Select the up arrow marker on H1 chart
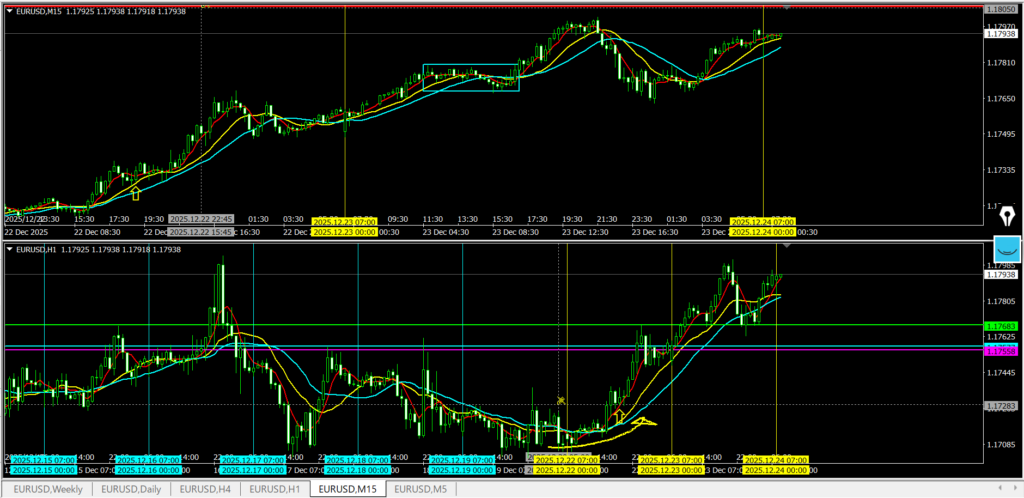Screen dimensions: 1024x498 (x=619, y=414)
